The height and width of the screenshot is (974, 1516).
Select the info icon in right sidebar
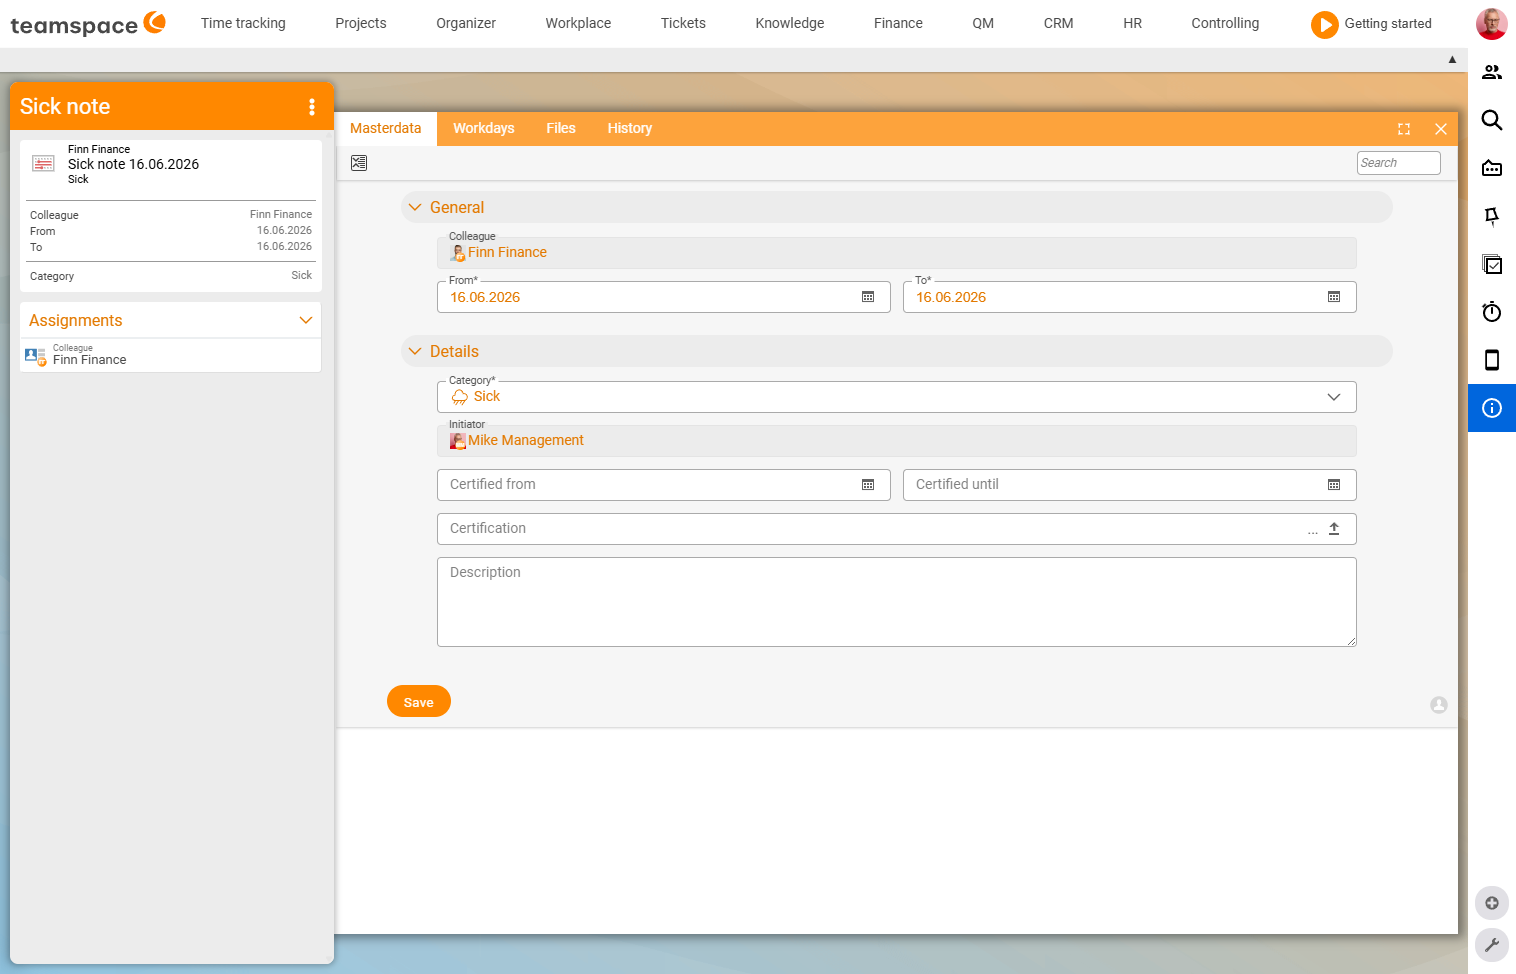pyautogui.click(x=1492, y=408)
